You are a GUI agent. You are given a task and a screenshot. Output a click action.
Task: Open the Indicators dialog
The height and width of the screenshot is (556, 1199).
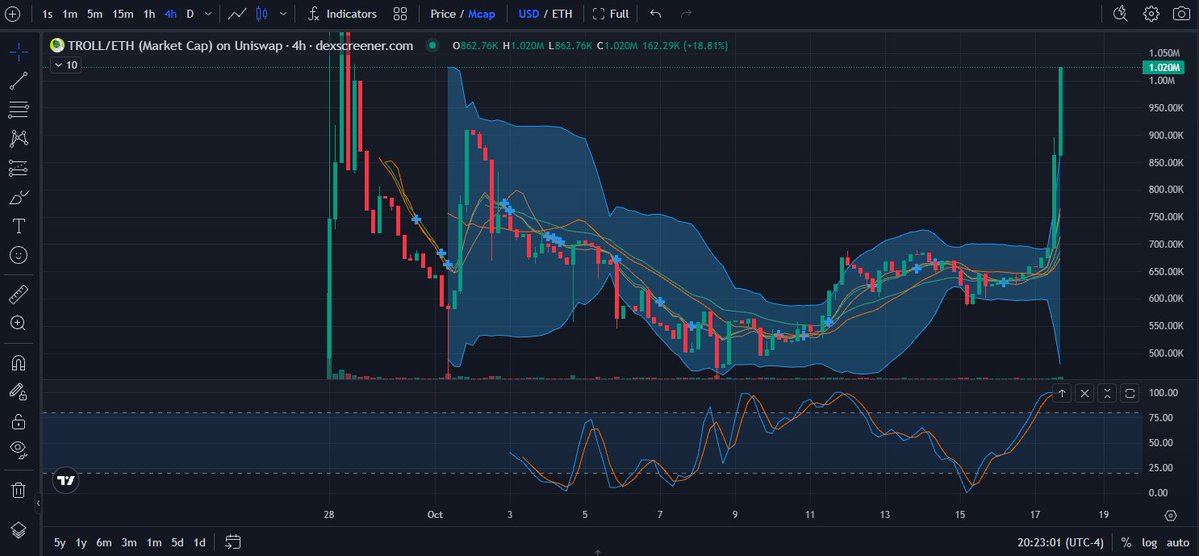click(x=342, y=14)
